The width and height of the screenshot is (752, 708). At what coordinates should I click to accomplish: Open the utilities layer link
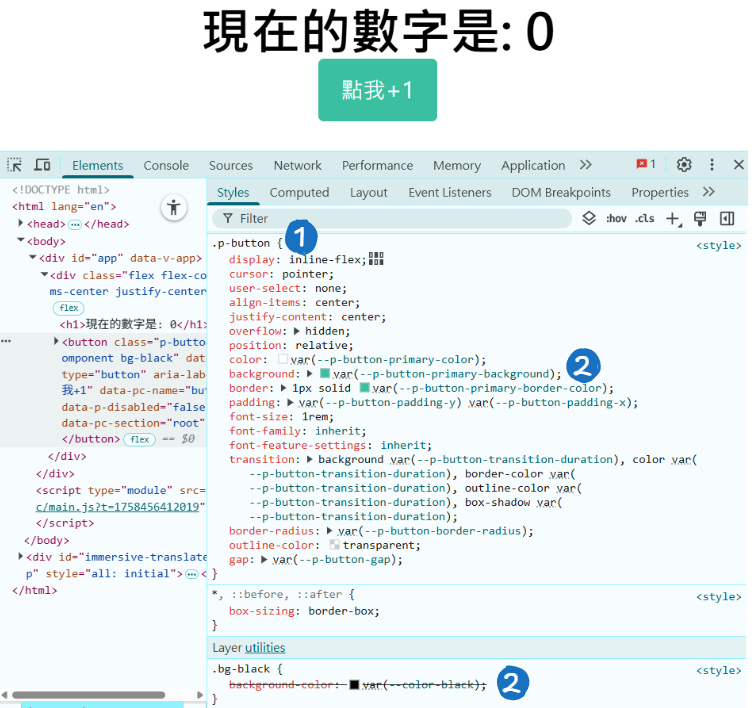pyautogui.click(x=265, y=648)
